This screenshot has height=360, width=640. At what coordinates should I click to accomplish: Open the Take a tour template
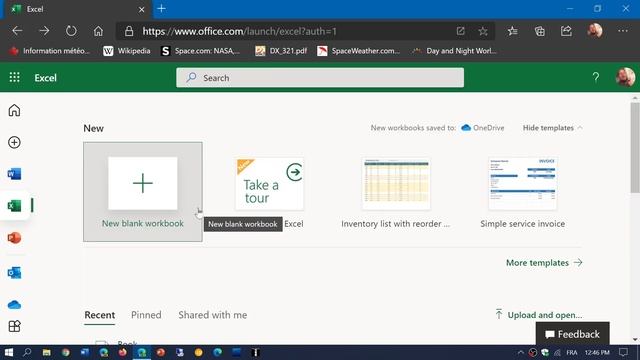pos(269,184)
